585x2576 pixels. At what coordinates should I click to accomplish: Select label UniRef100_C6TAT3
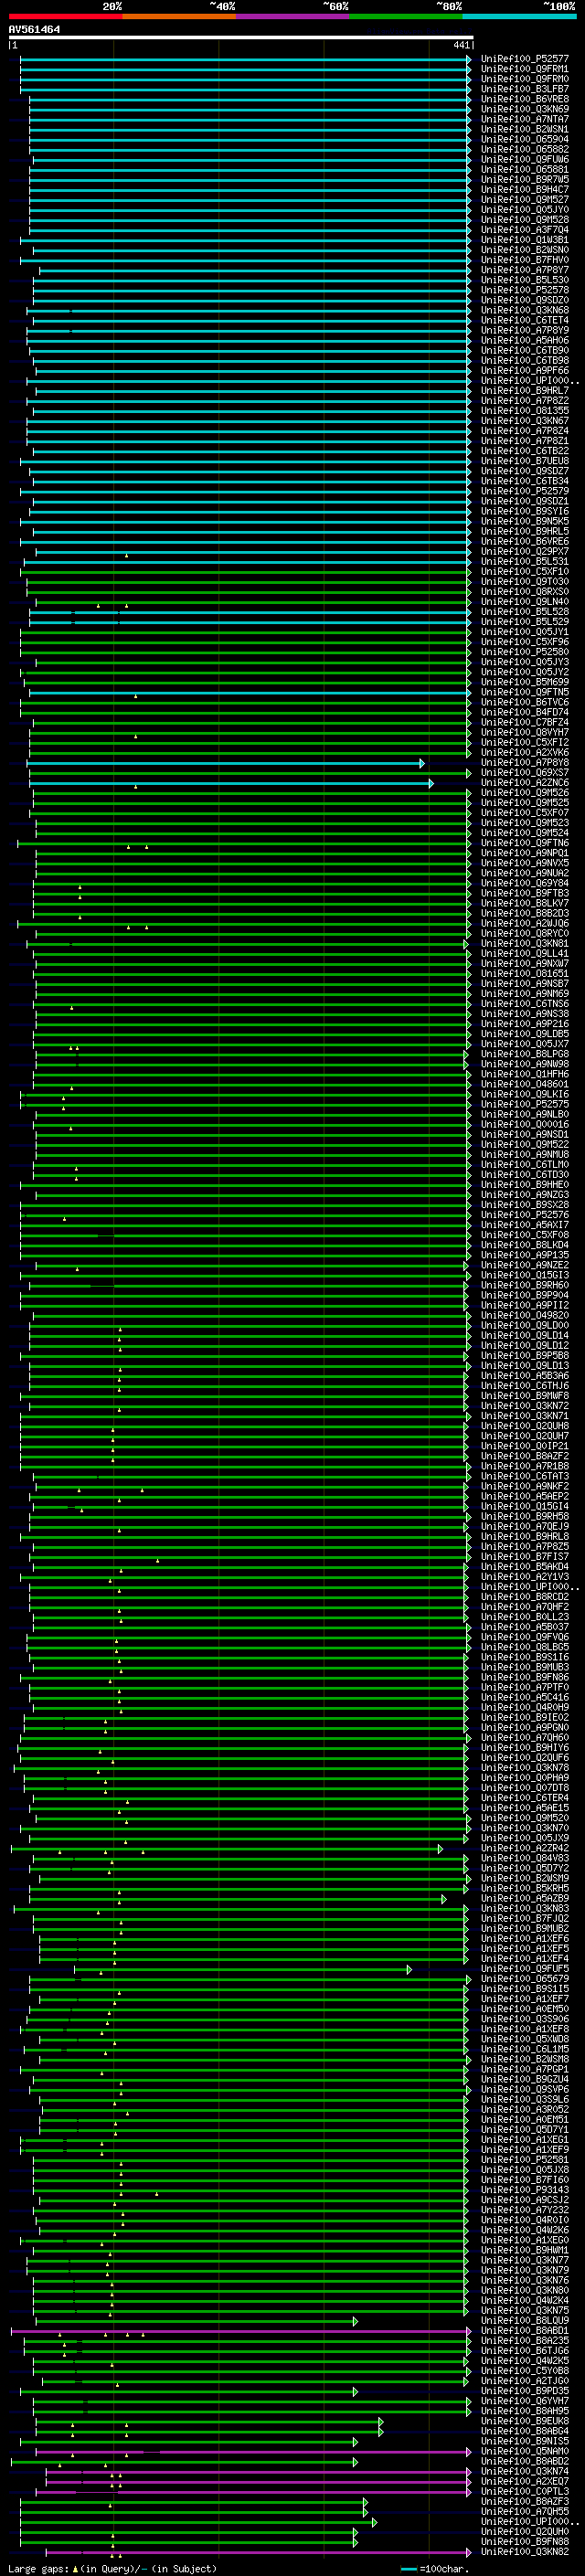coord(525,1476)
